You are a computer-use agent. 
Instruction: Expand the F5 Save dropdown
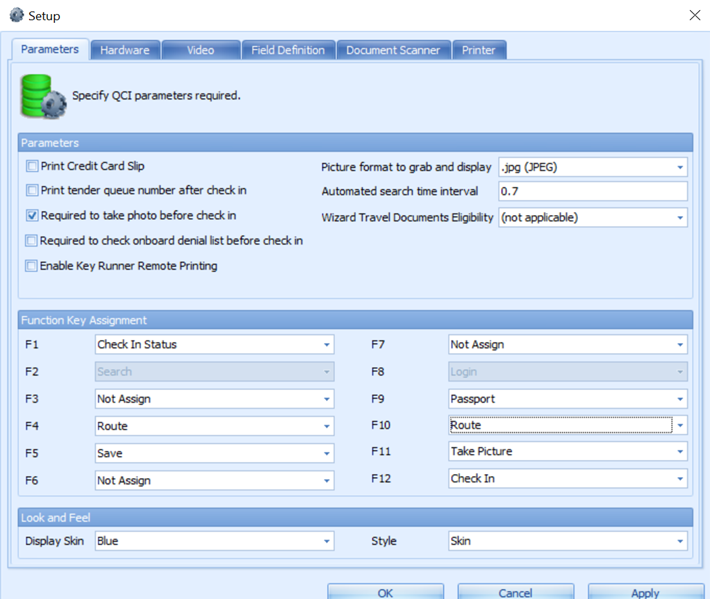pos(215,453)
